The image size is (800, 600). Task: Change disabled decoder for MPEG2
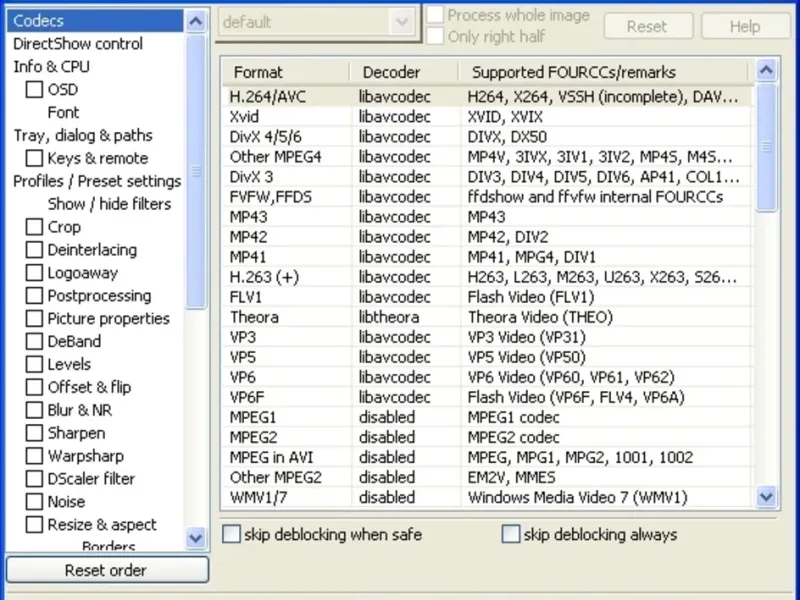[387, 437]
